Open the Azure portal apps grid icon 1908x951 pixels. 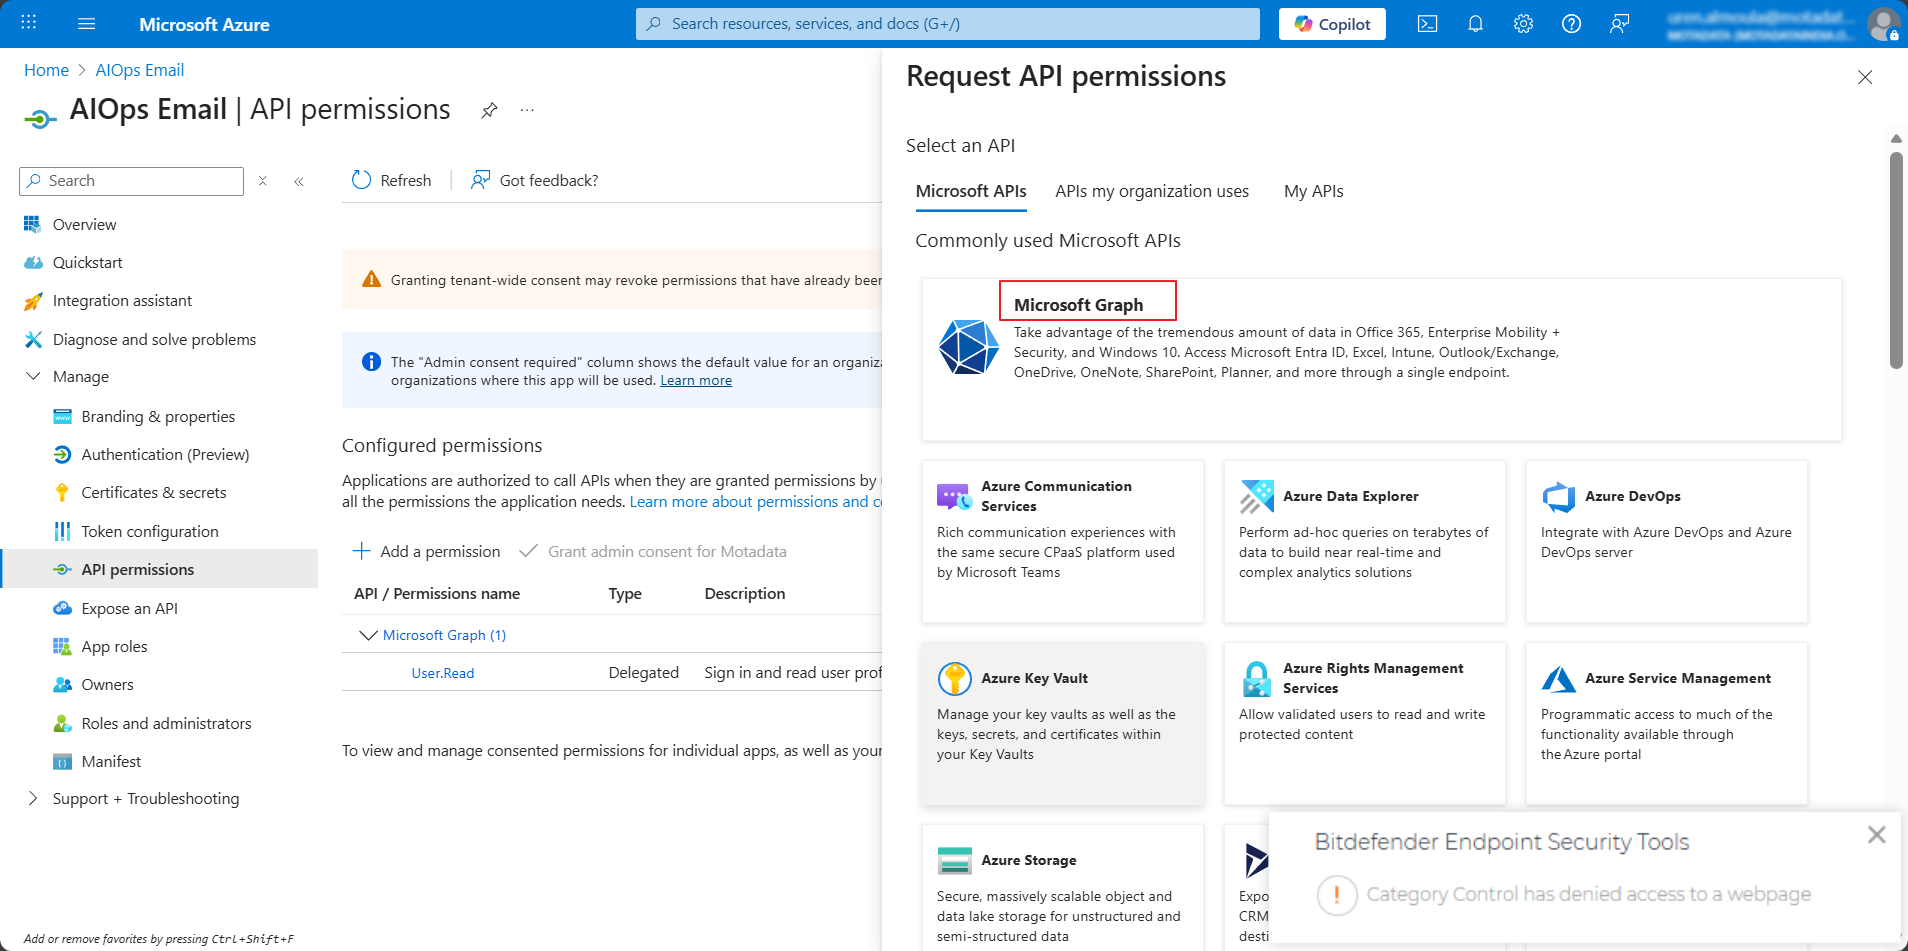[29, 23]
